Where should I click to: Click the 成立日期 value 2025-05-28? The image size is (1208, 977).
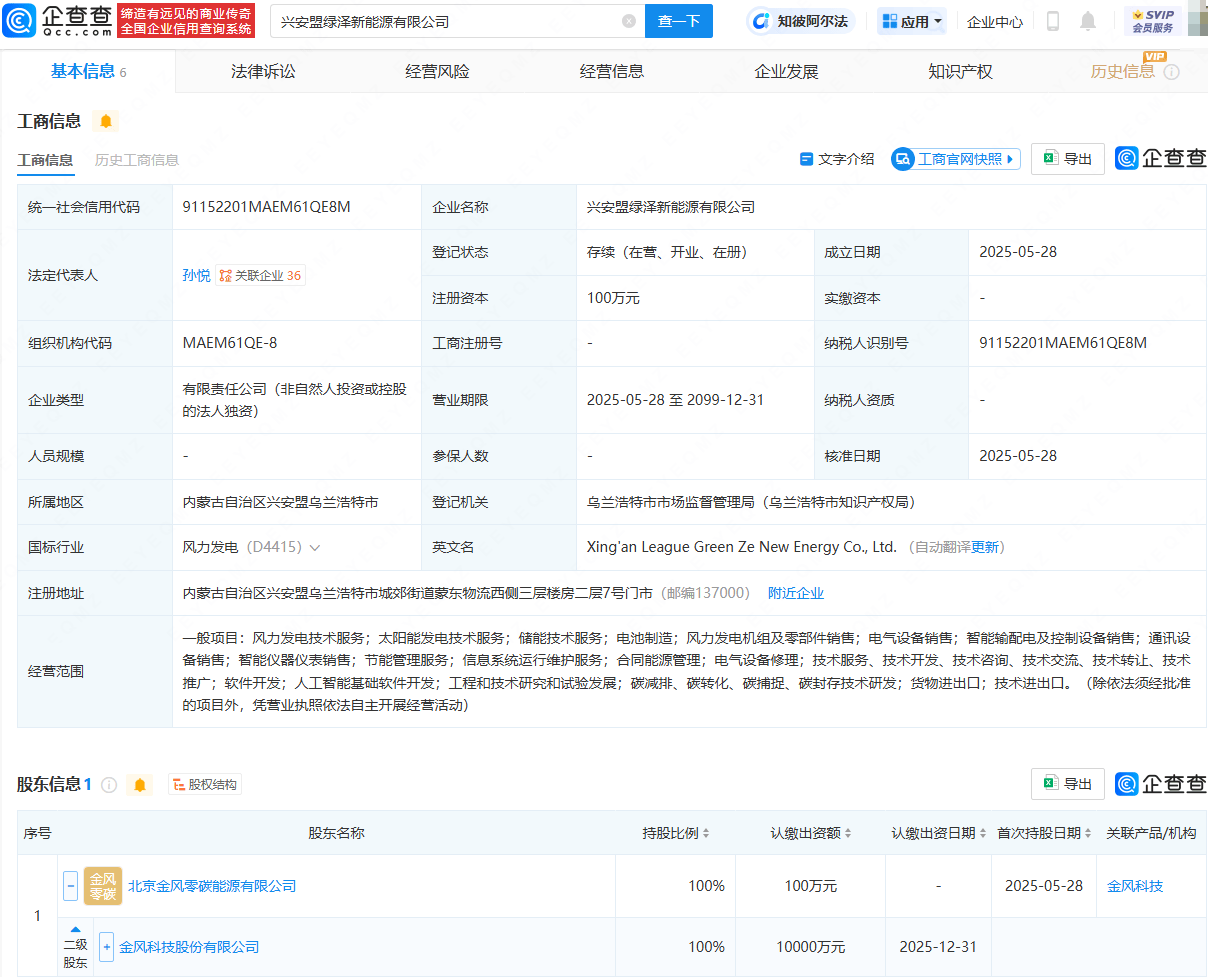1018,252
